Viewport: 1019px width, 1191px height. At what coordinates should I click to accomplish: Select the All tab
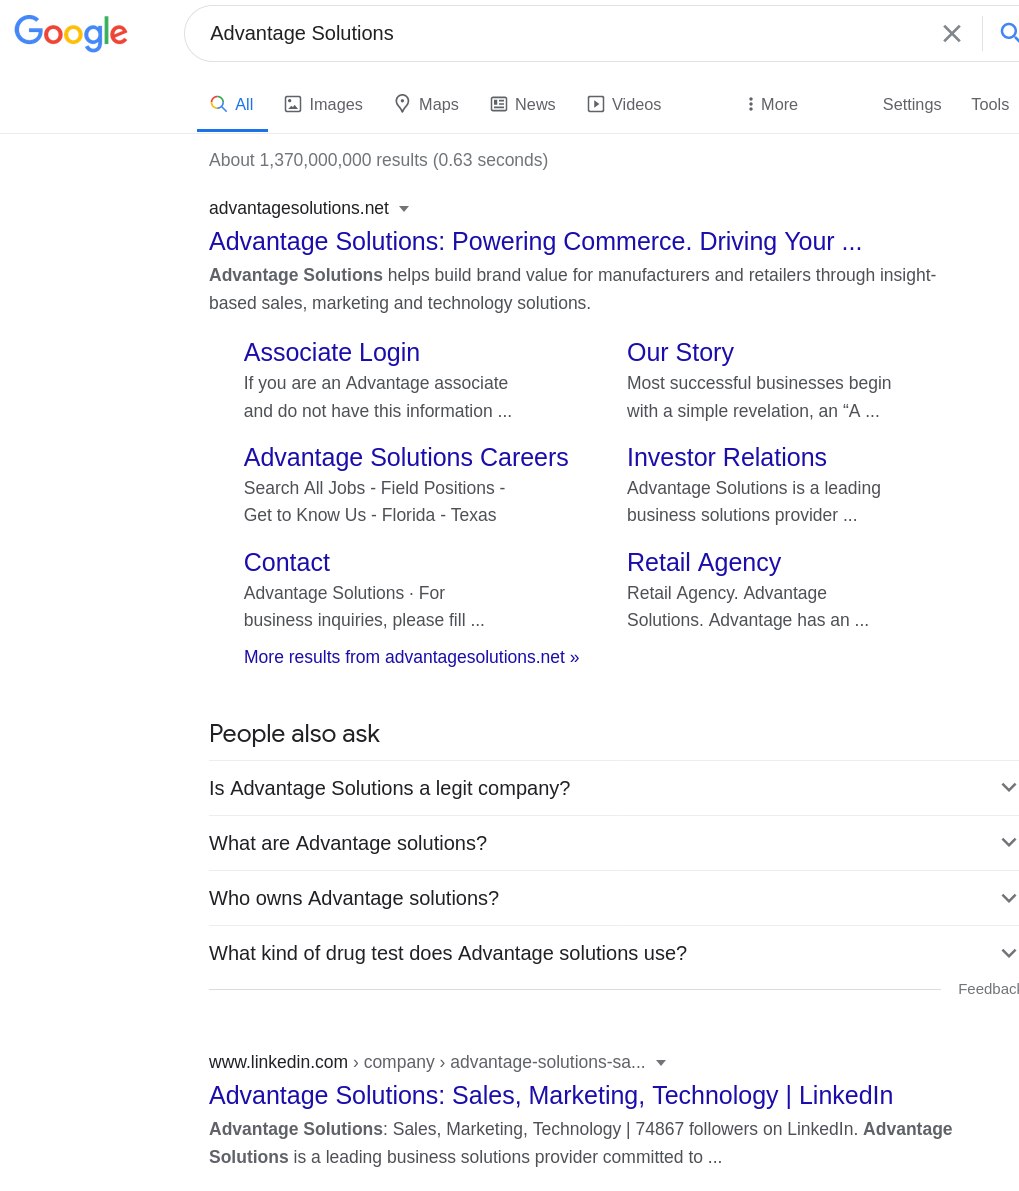click(x=232, y=105)
